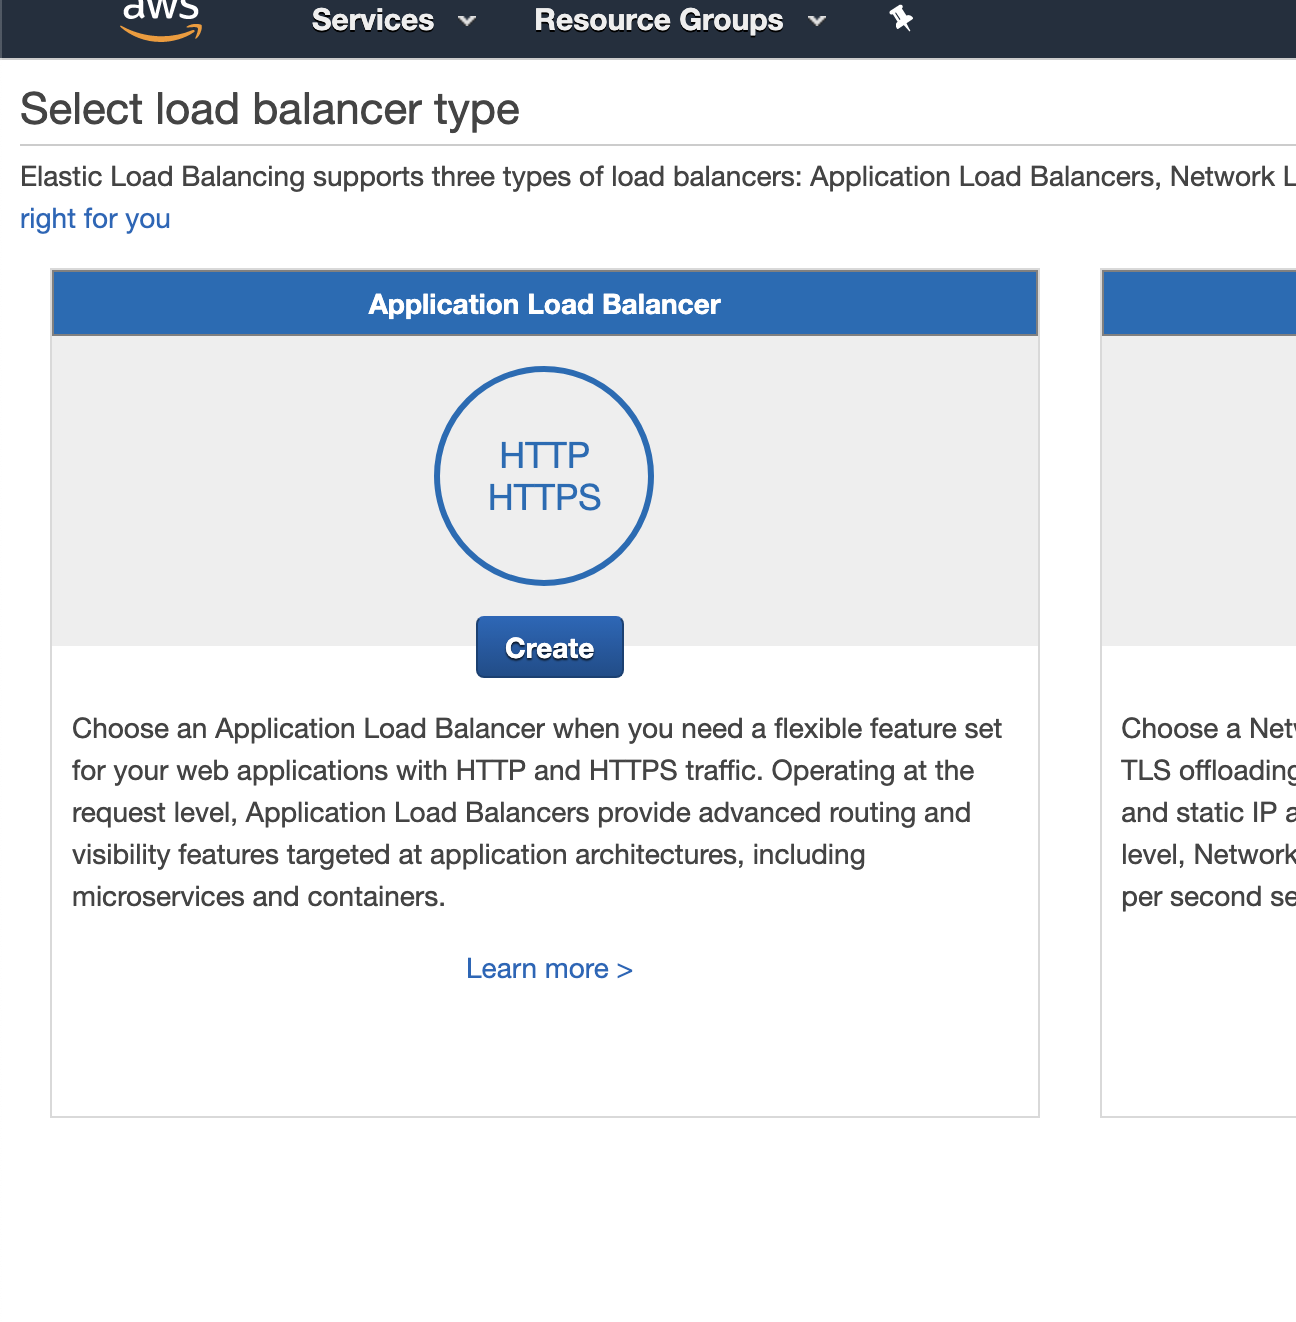This screenshot has width=1296, height=1322.
Task: Expand the Resource Groups dropdown arrow
Action: (x=817, y=20)
